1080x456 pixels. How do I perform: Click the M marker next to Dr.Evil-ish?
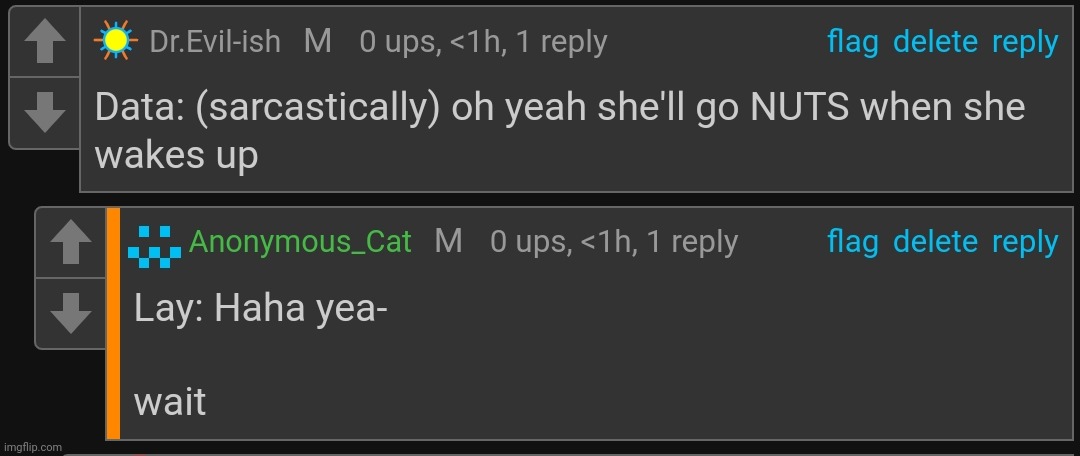317,41
